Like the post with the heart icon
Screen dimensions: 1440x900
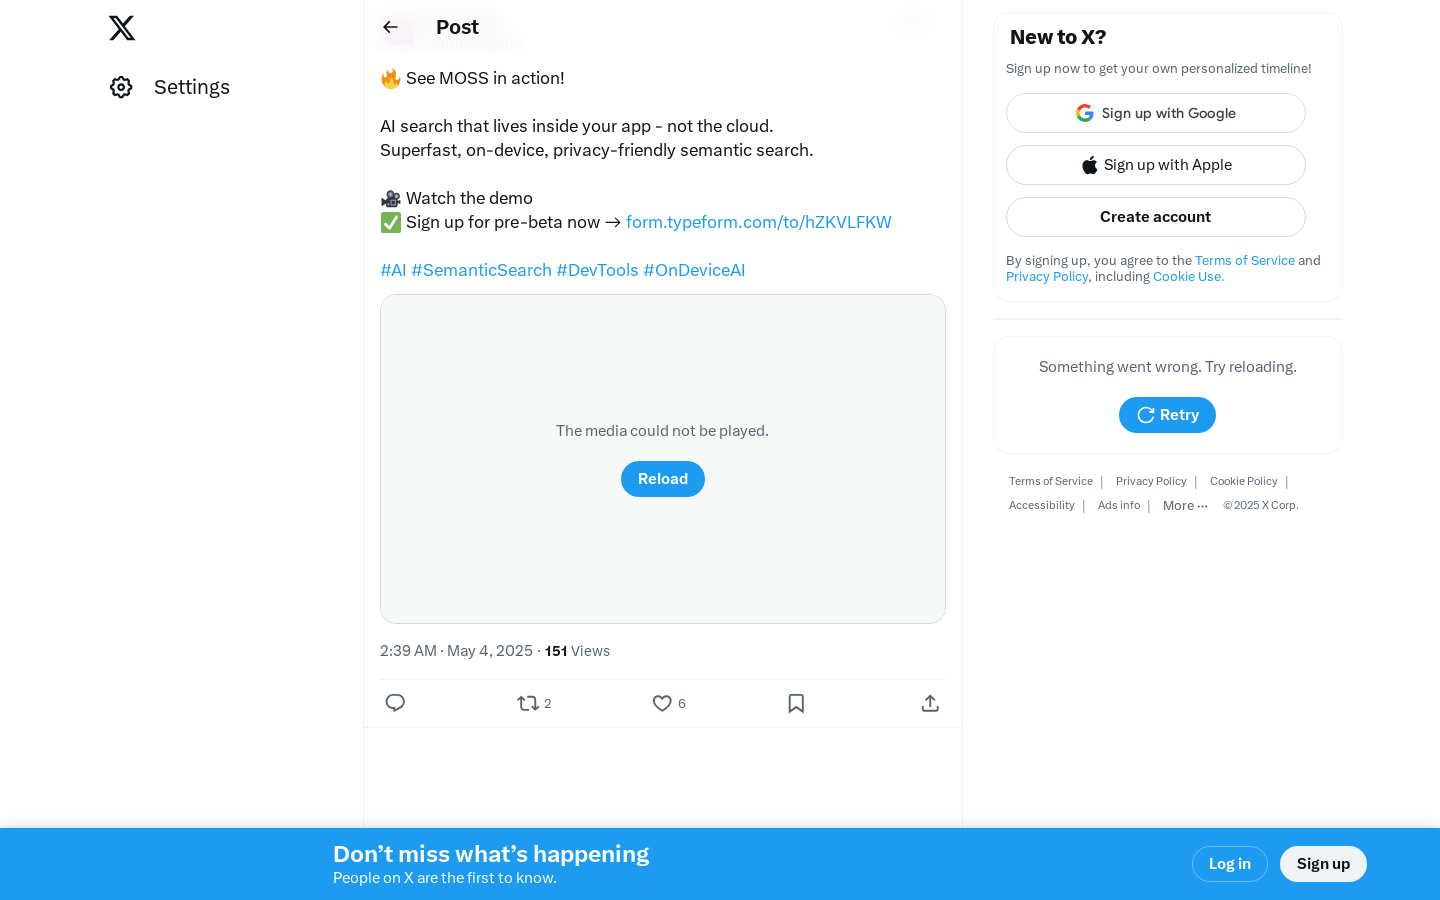pos(662,703)
